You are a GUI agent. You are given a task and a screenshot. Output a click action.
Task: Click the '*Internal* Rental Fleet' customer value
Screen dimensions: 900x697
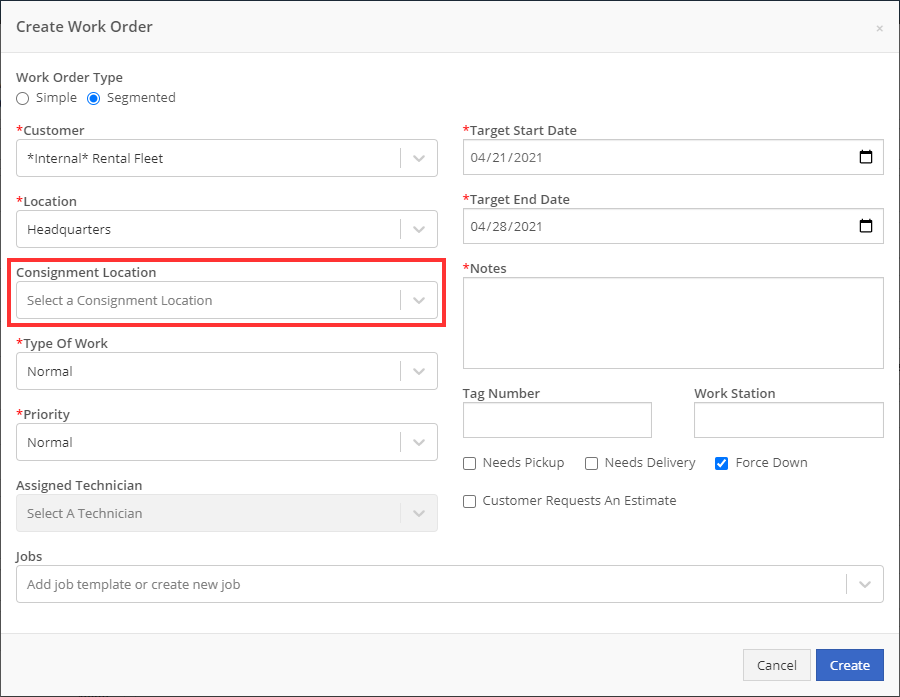(95, 158)
